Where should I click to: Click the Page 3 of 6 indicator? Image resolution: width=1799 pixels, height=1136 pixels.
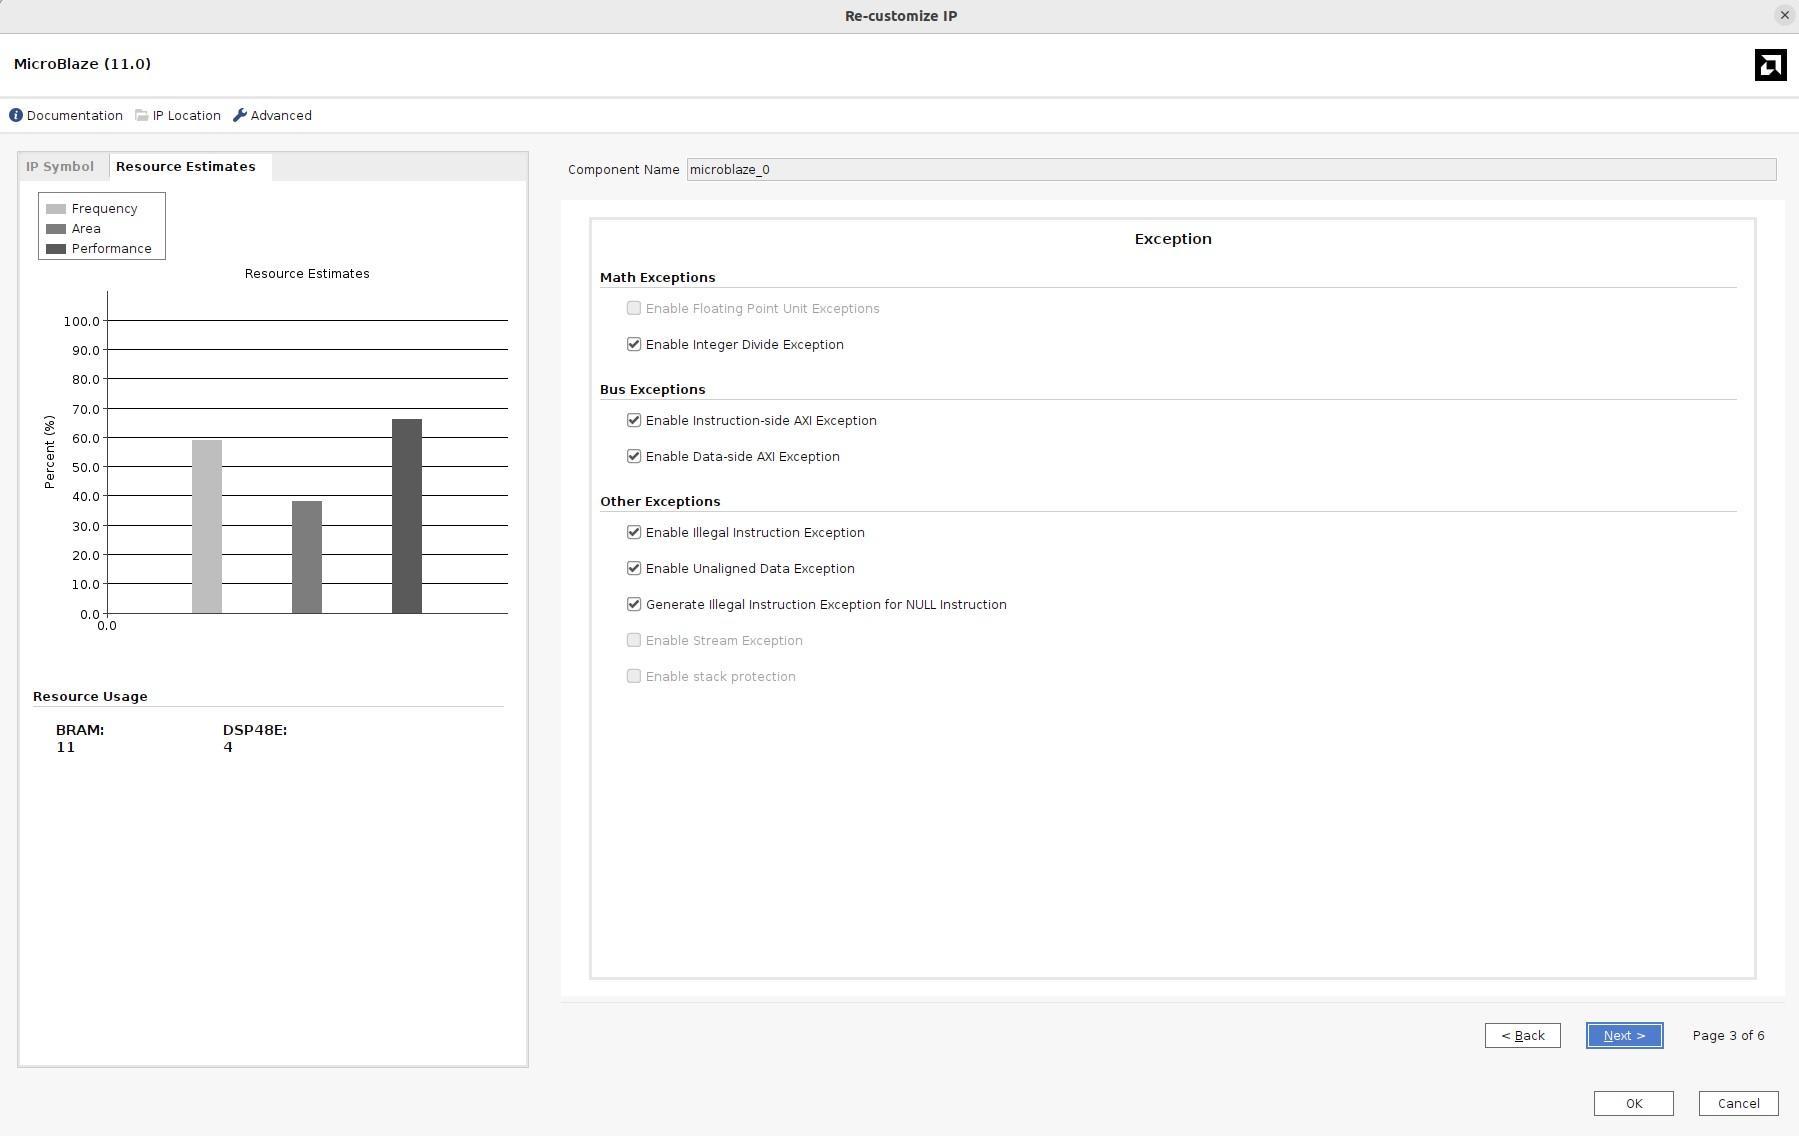pyautogui.click(x=1728, y=1036)
